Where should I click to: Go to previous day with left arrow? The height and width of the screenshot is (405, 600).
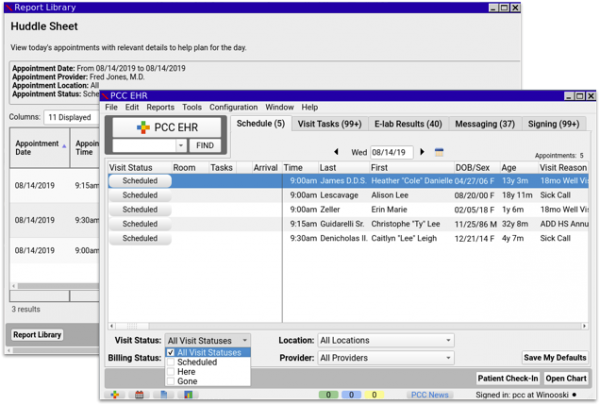(336, 152)
